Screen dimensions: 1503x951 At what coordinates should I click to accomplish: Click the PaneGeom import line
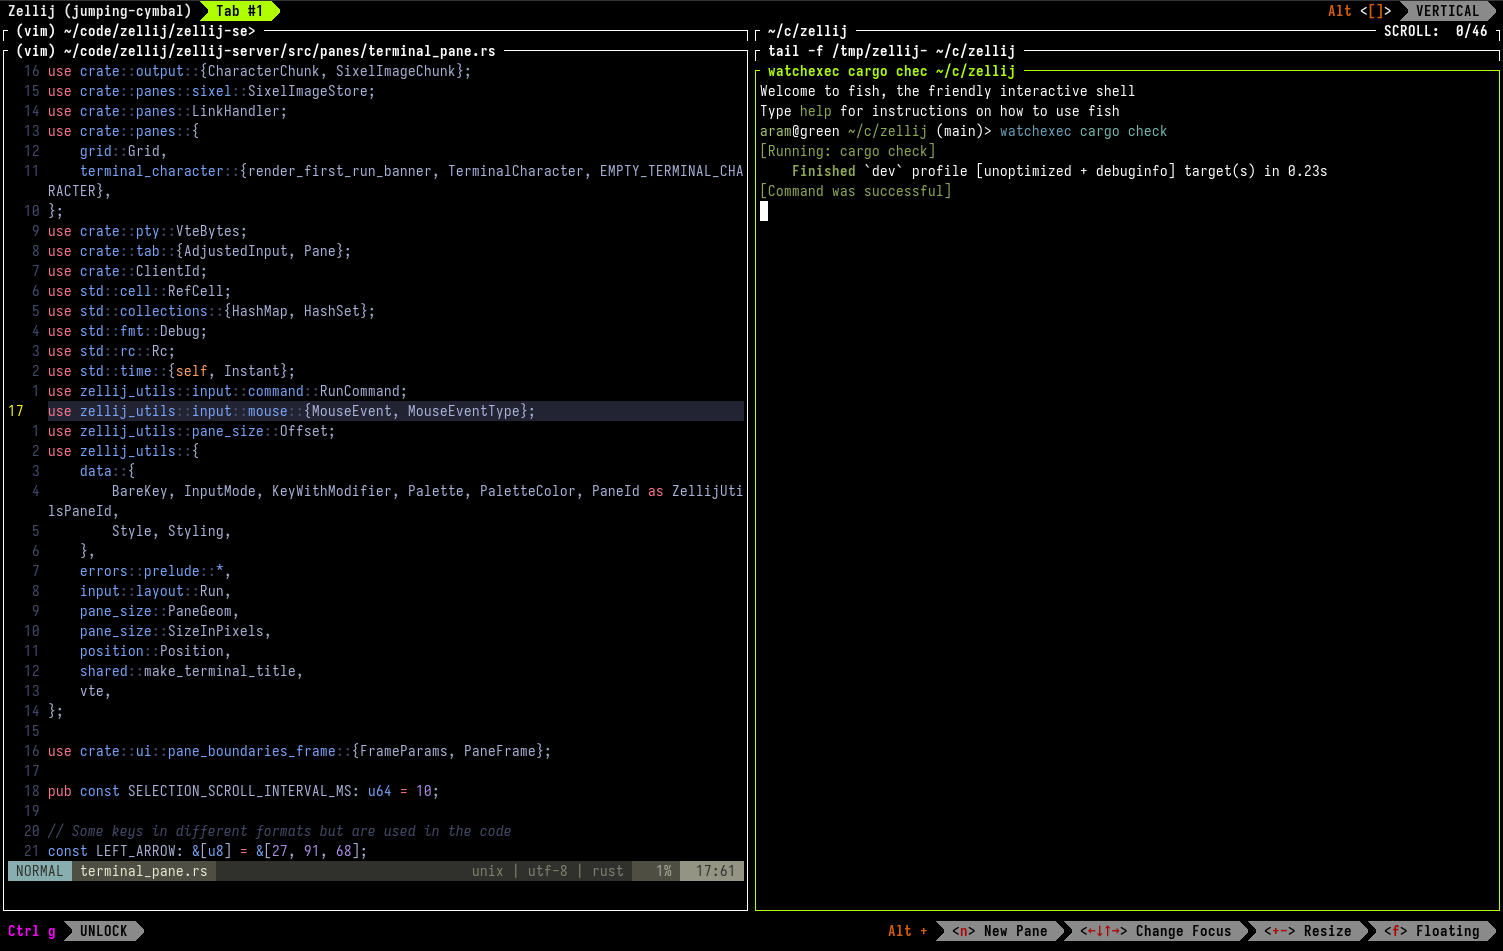(x=160, y=611)
